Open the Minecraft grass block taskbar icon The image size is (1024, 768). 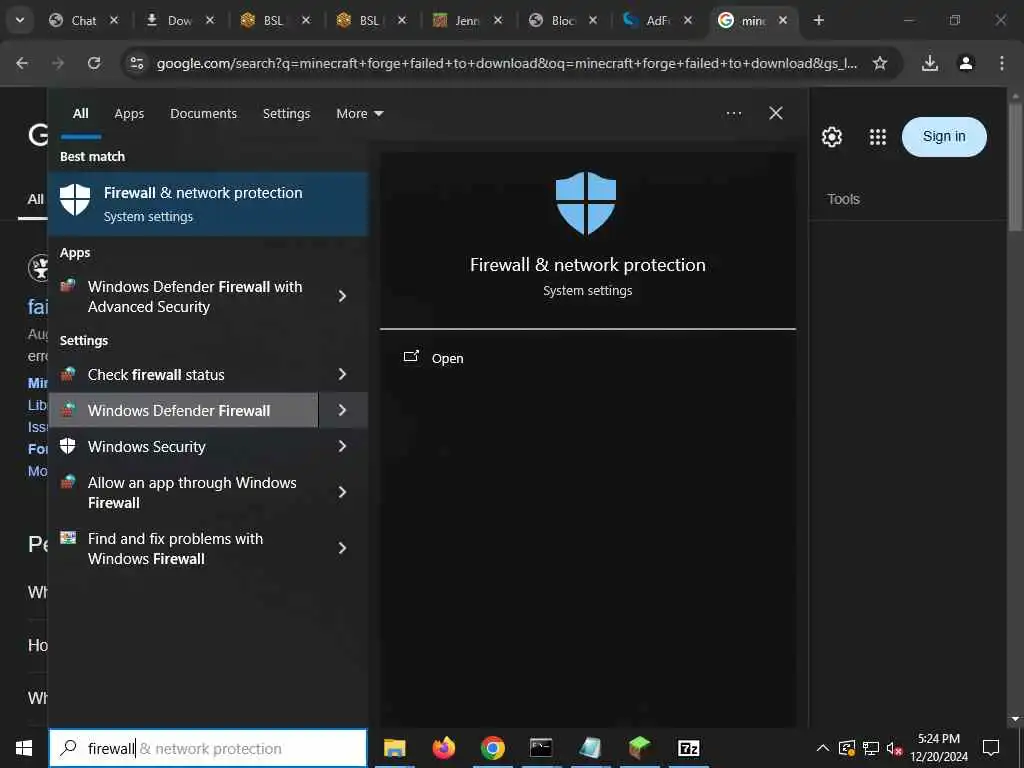[639, 748]
